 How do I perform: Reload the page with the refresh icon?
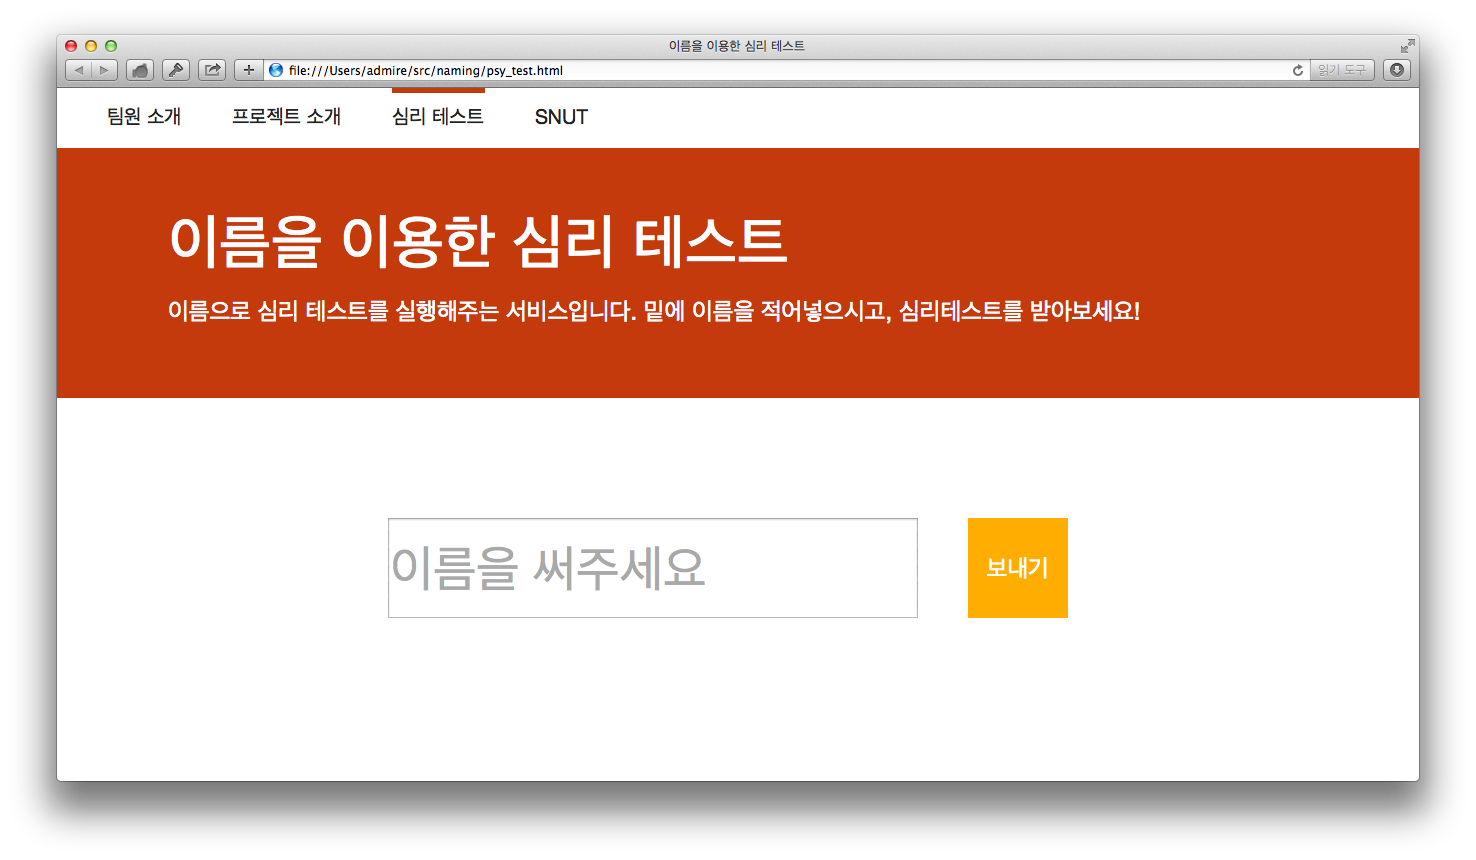1298,70
